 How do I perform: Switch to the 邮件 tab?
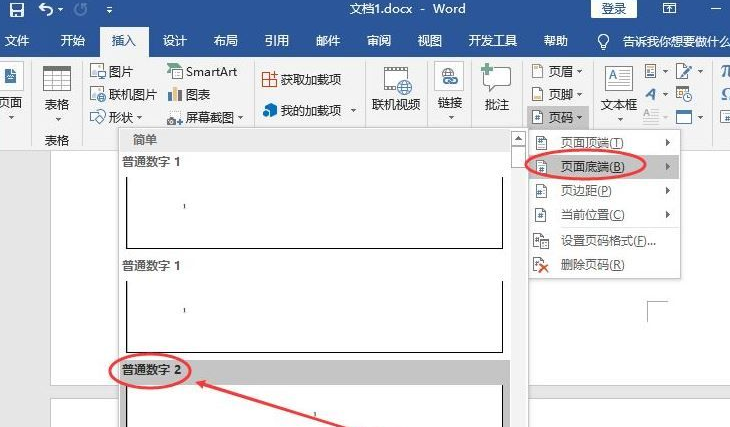[328, 41]
